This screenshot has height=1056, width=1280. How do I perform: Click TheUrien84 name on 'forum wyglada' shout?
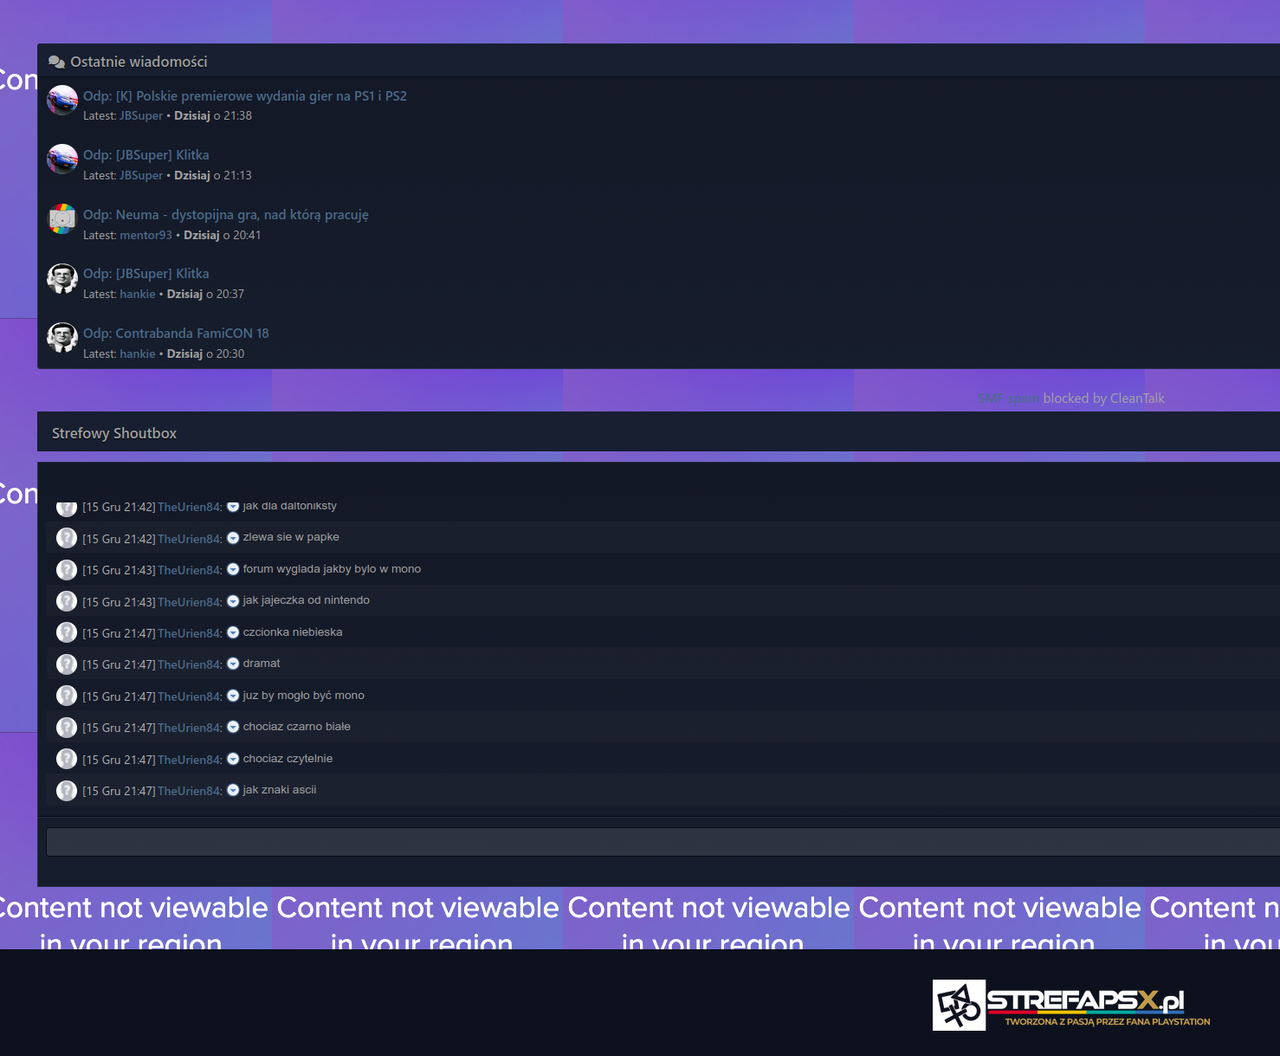[x=190, y=570]
